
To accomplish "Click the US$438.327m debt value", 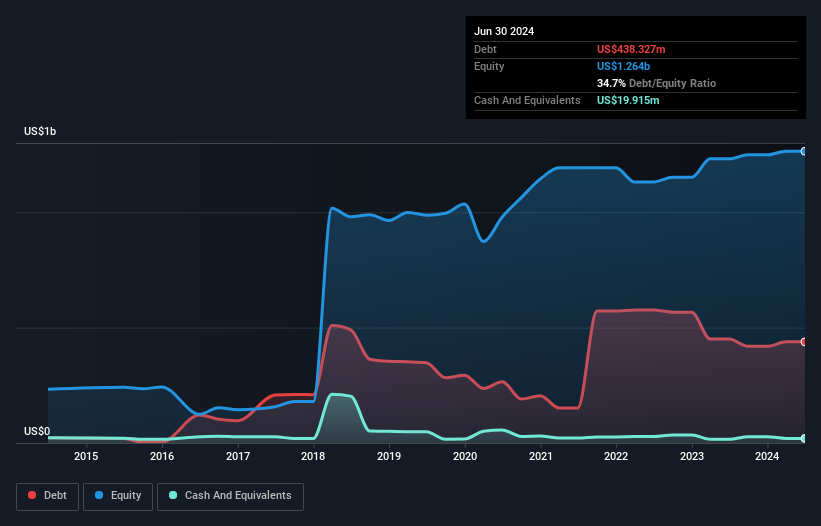I will 631,49.
